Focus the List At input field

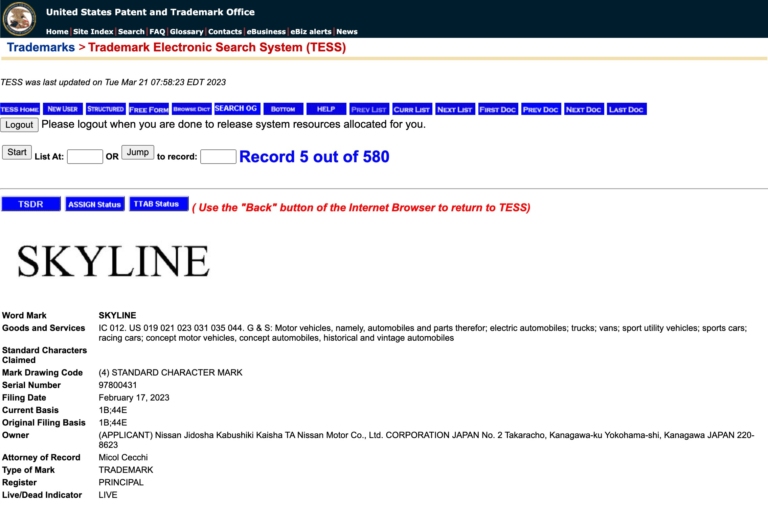click(x=85, y=157)
